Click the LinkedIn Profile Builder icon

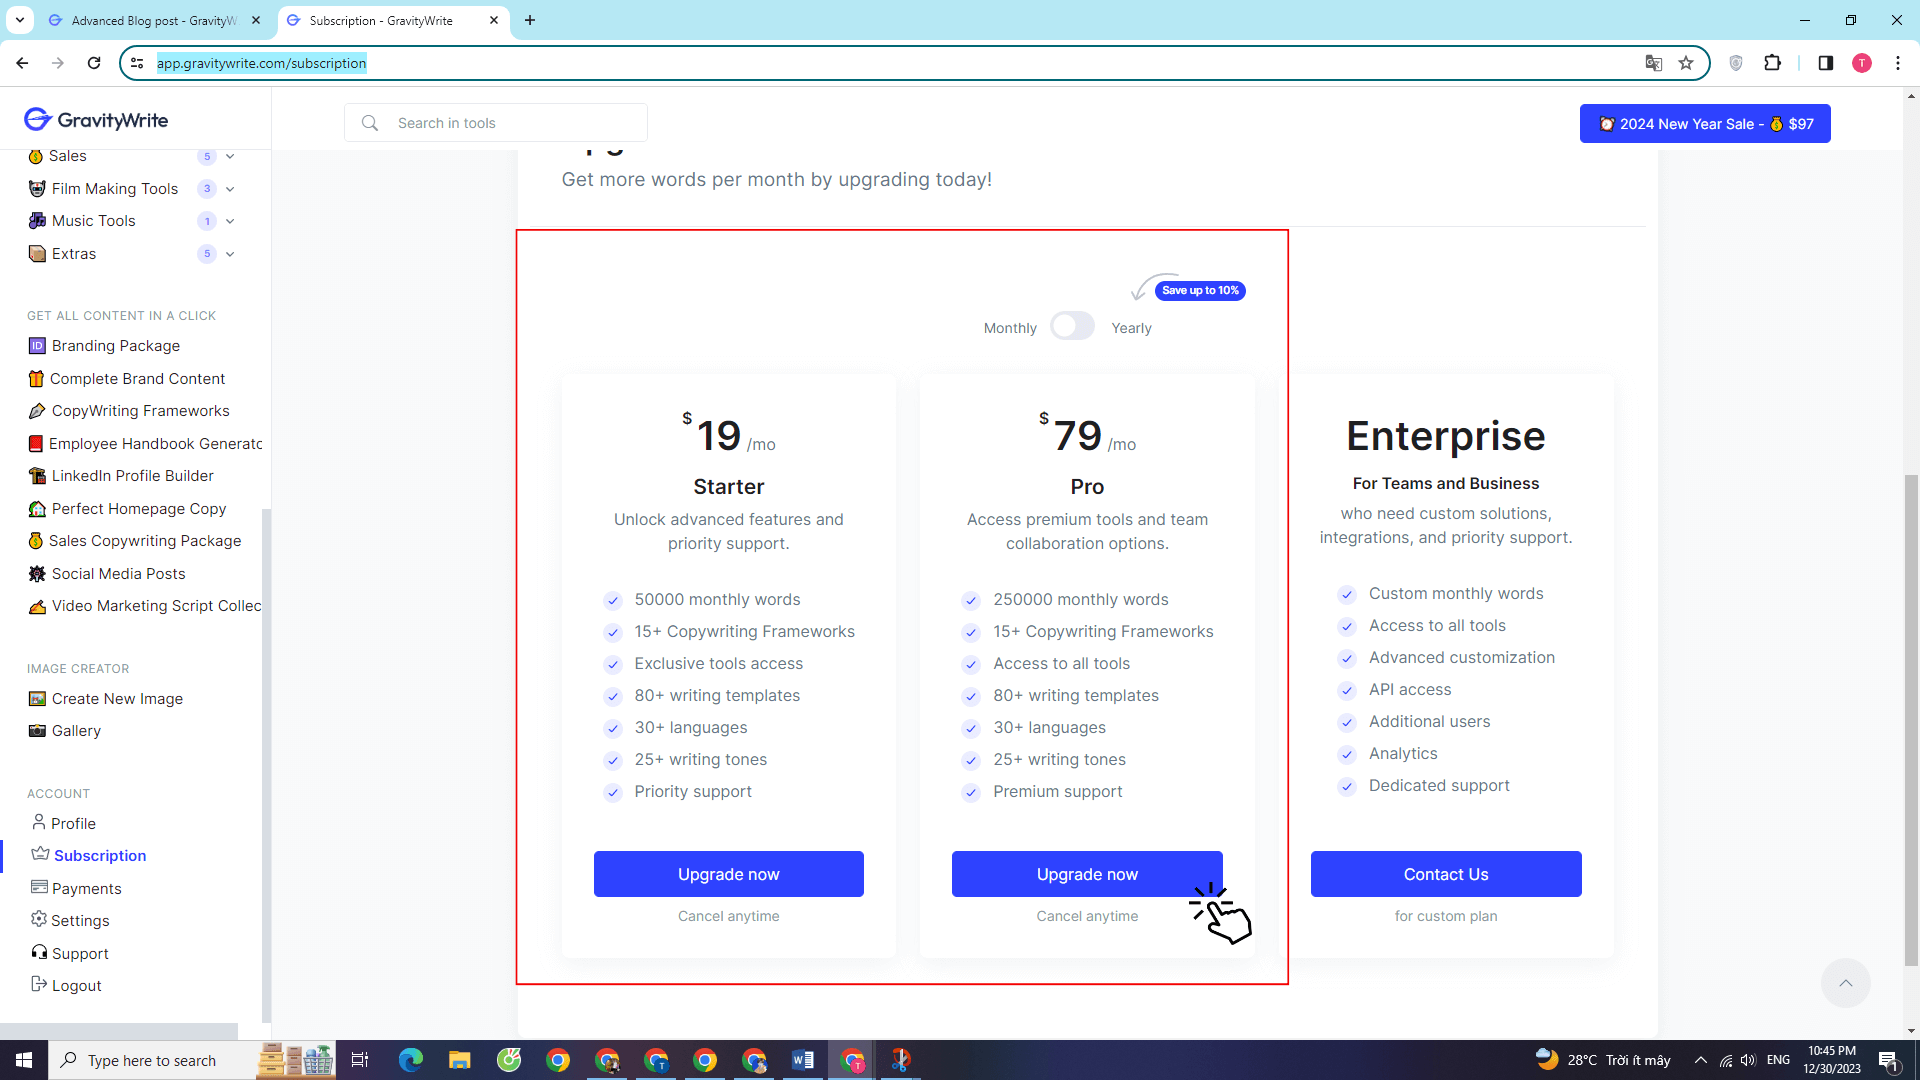coord(37,476)
